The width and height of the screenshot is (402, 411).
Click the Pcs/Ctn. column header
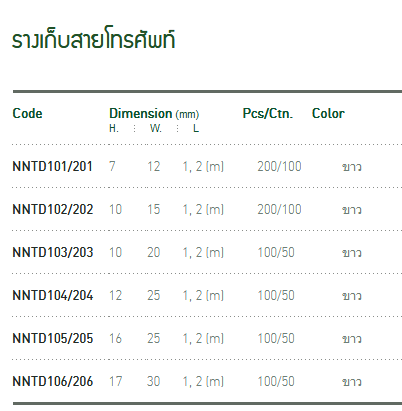click(x=268, y=114)
